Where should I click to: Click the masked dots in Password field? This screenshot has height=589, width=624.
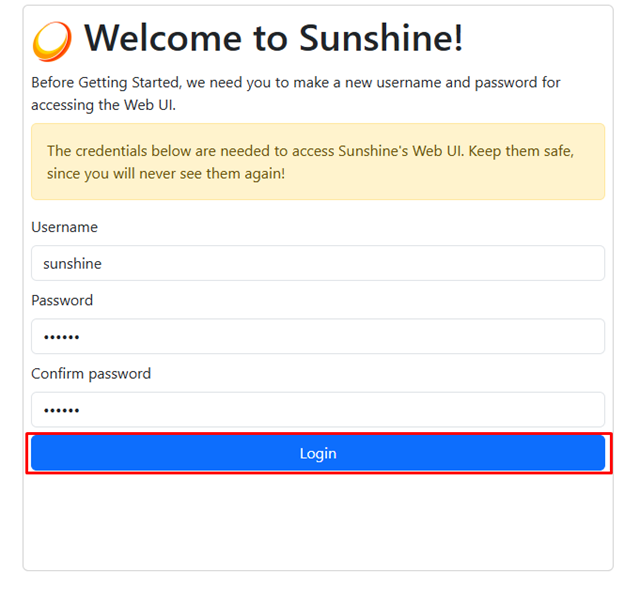(x=62, y=337)
